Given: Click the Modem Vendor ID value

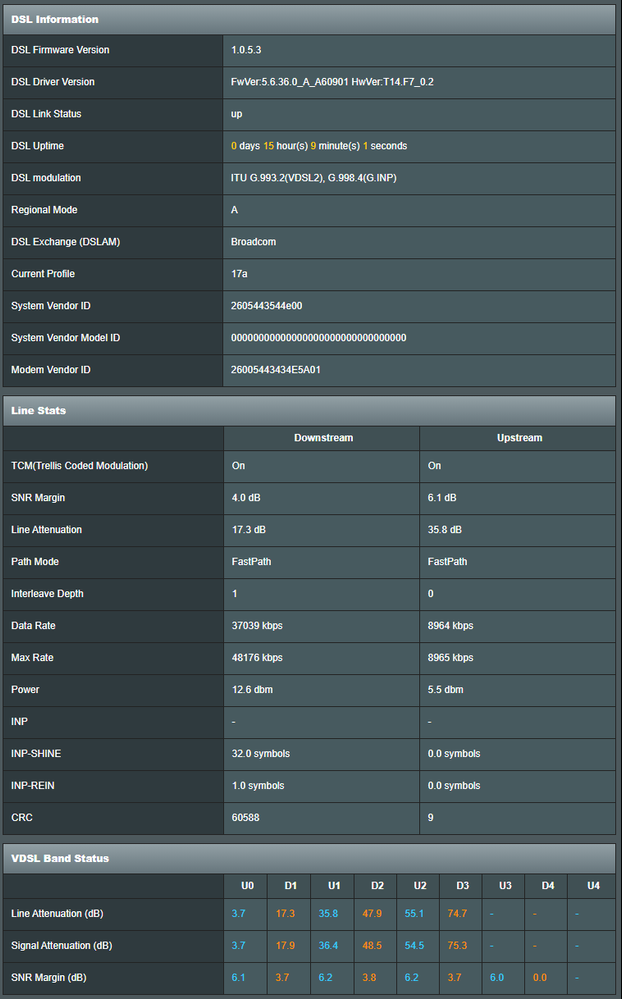Looking at the screenshot, I should click(x=276, y=370).
